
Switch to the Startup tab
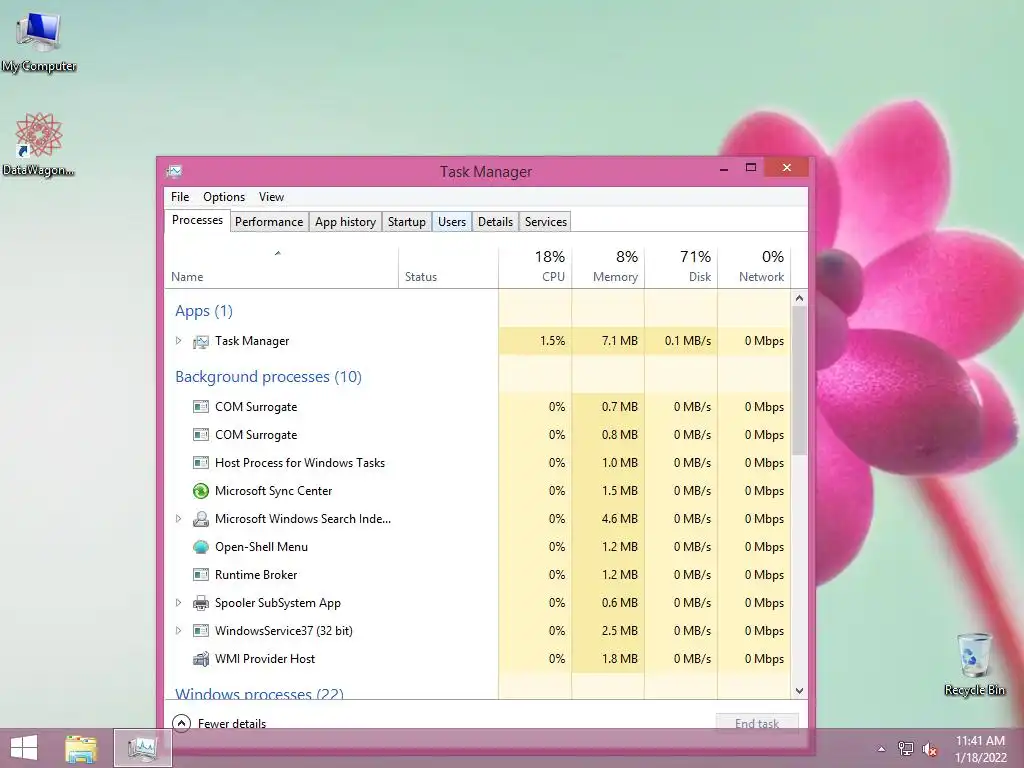(x=406, y=222)
